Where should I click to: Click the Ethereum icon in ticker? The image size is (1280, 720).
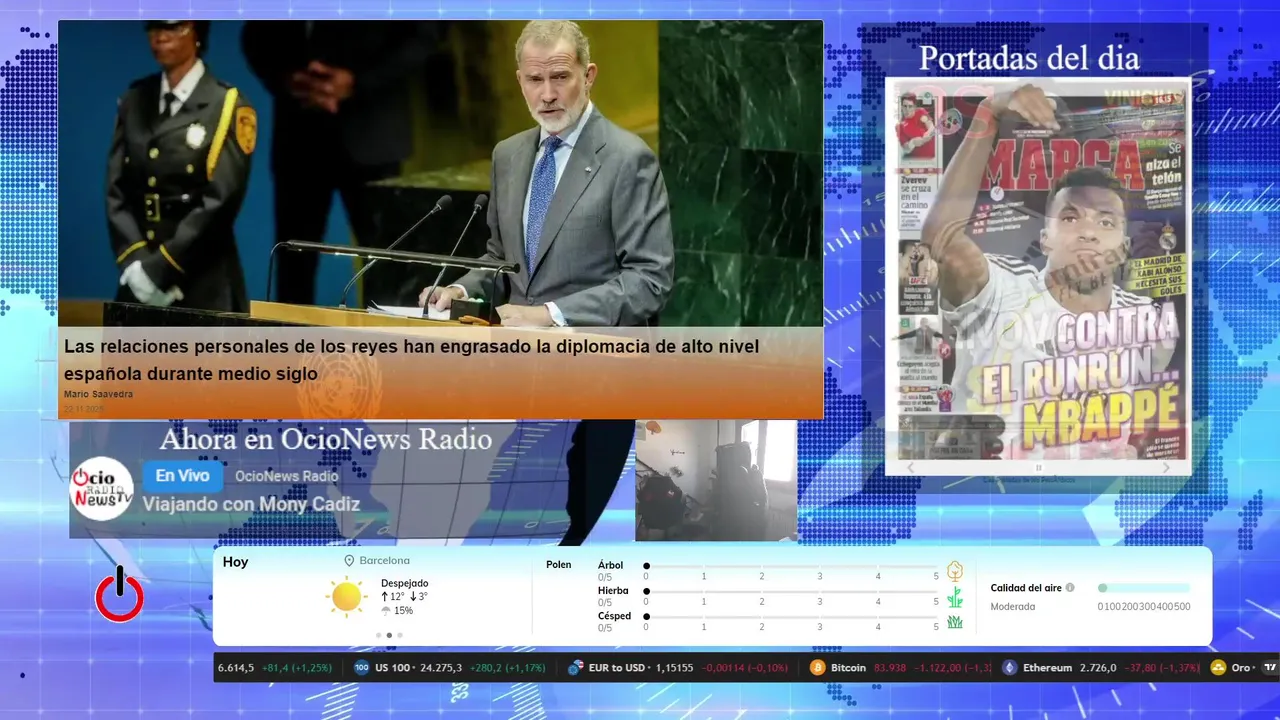click(1009, 668)
